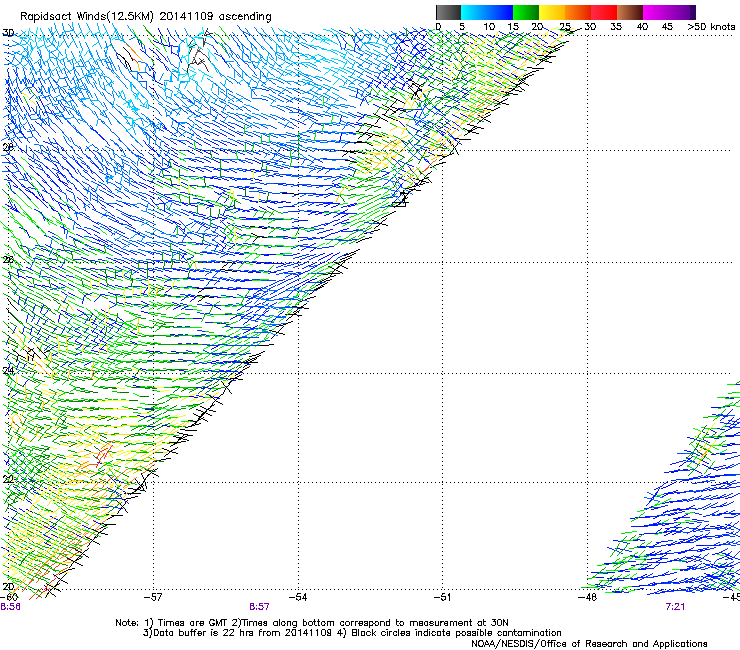The height and width of the screenshot is (650, 740).
Task: Click the purple time label '8:57'
Action: [259, 607]
